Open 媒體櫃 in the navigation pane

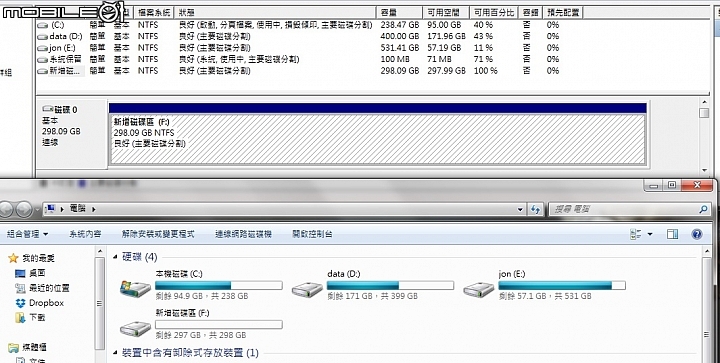(x=28, y=347)
